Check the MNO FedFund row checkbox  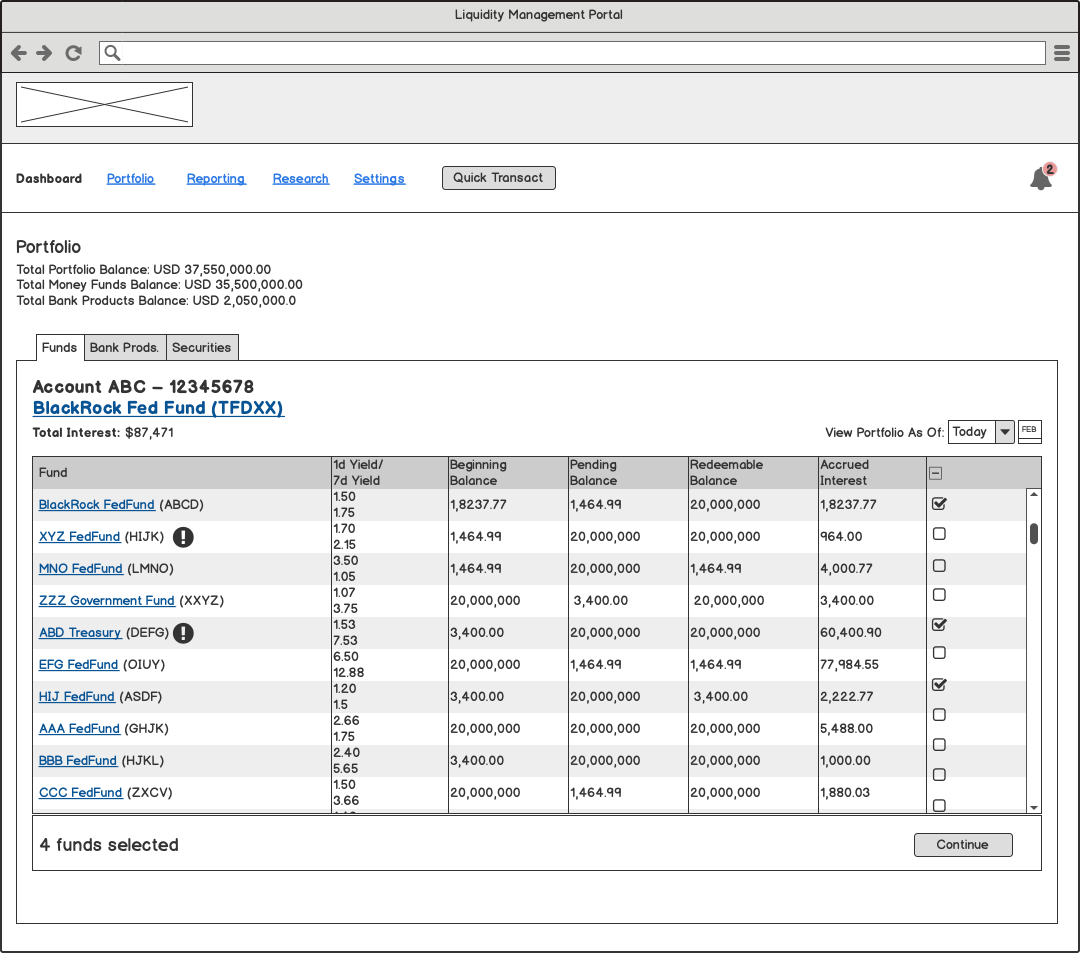[x=939, y=565]
